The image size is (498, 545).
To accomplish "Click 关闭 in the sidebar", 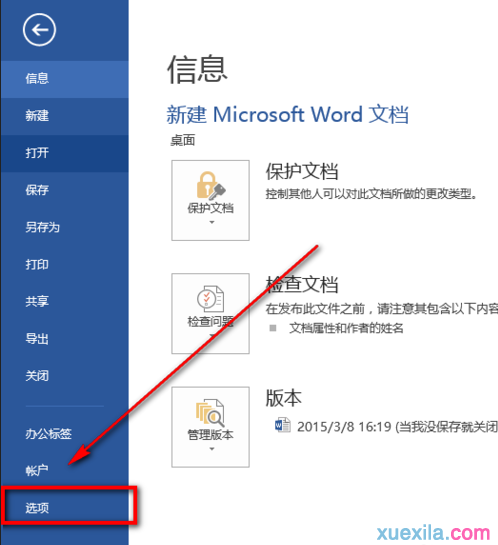I will point(64,376).
